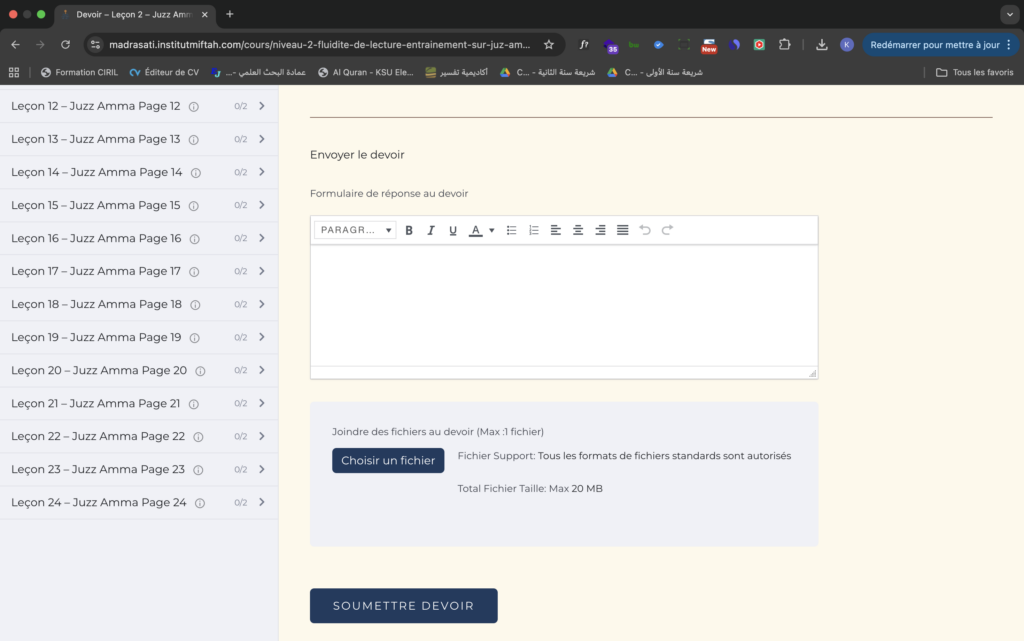
Task: Undo the last editor action
Action: click(x=645, y=230)
